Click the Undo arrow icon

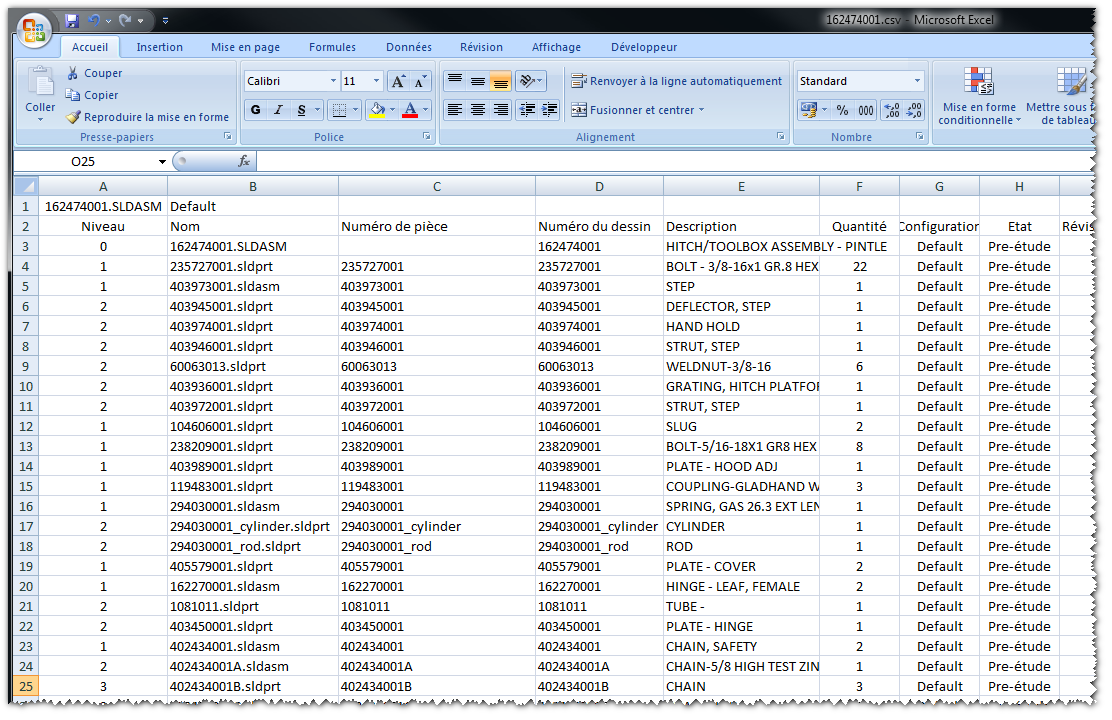click(94, 20)
